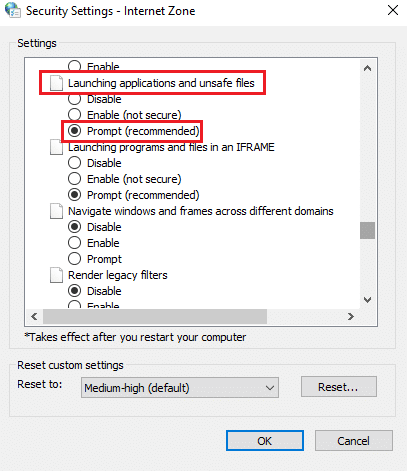Choose Prompt (recommended) for launching unsafe files
The width and height of the screenshot is (407, 471).
[x=134, y=131]
